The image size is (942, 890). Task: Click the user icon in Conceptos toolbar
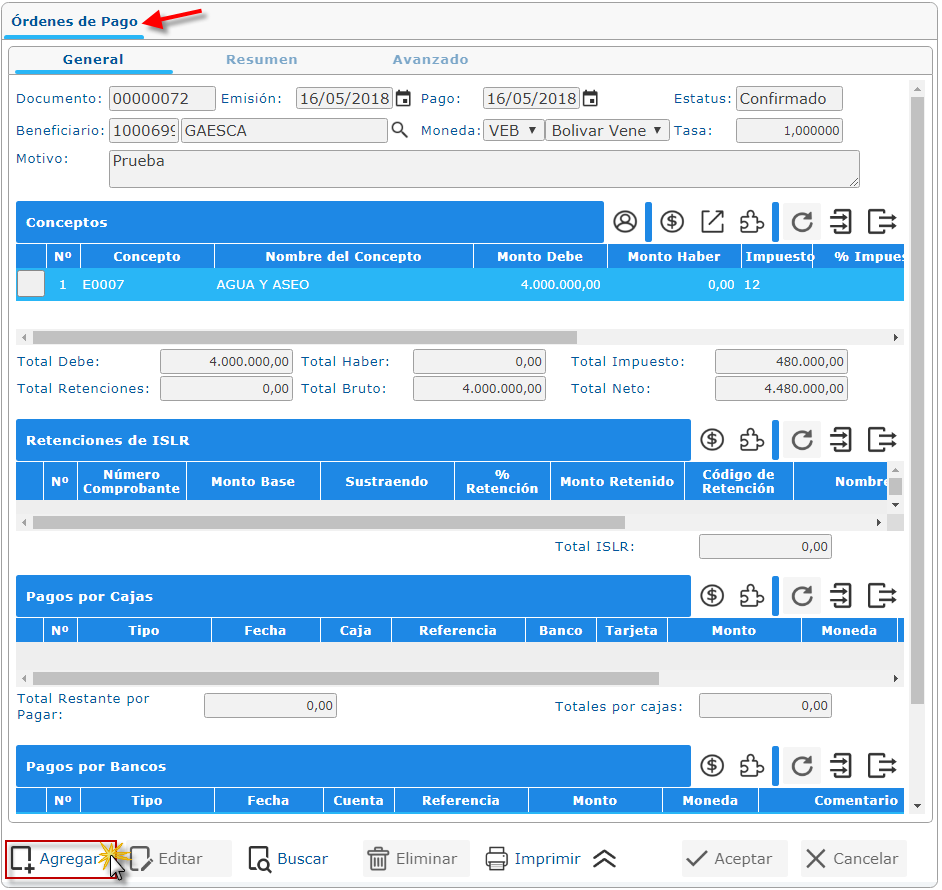pyautogui.click(x=625, y=222)
